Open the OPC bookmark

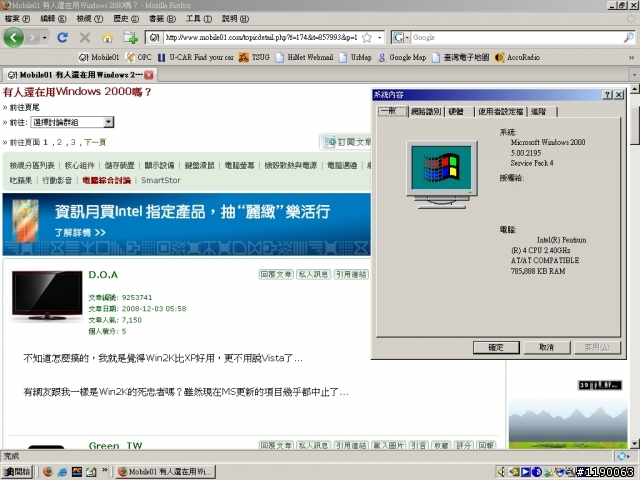(138, 57)
